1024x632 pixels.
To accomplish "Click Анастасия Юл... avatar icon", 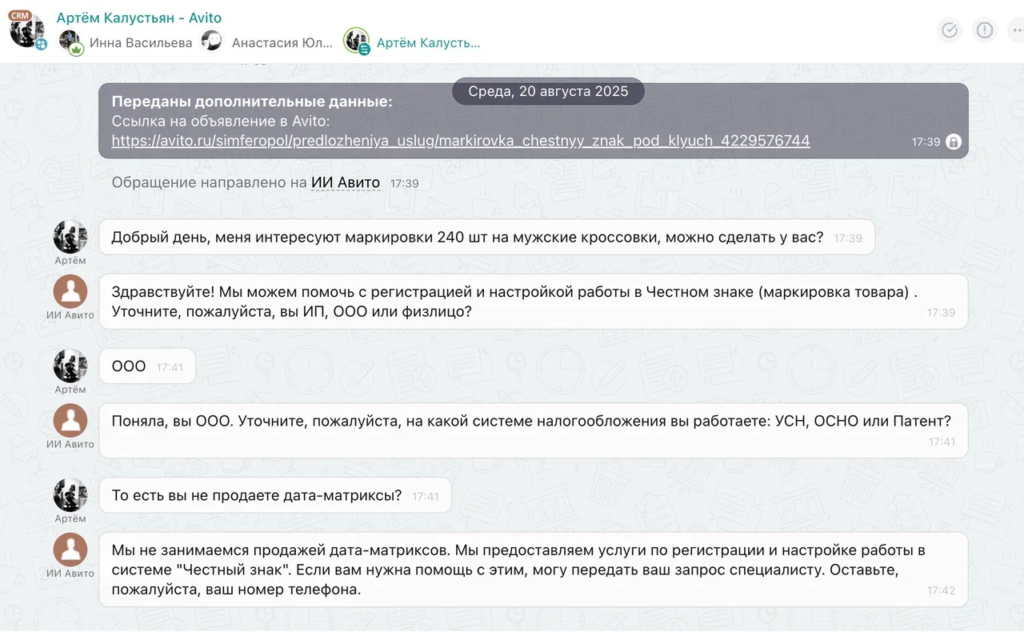I will pos(212,40).
